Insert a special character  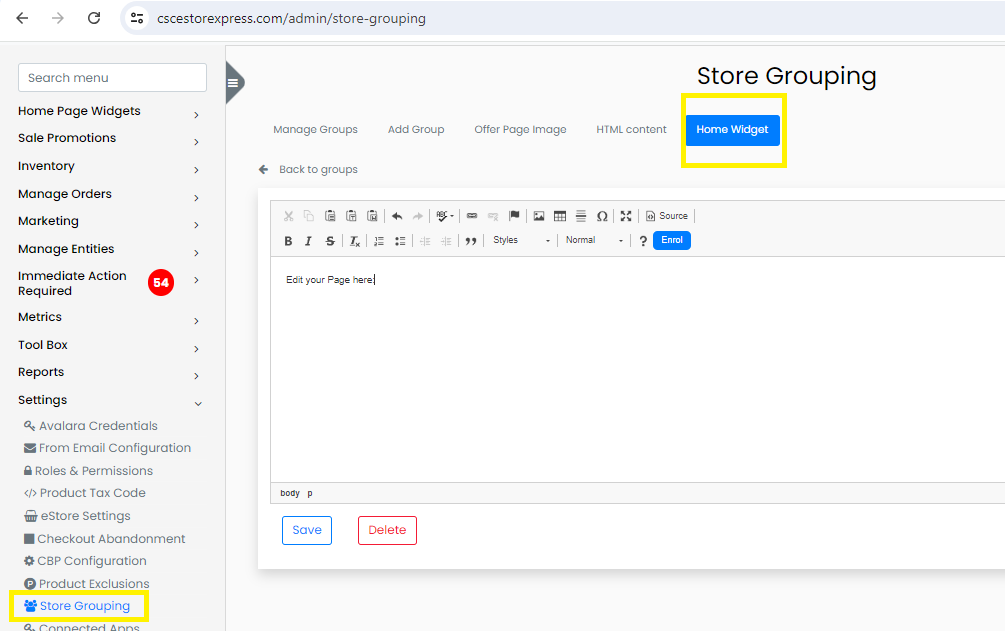[601, 215]
